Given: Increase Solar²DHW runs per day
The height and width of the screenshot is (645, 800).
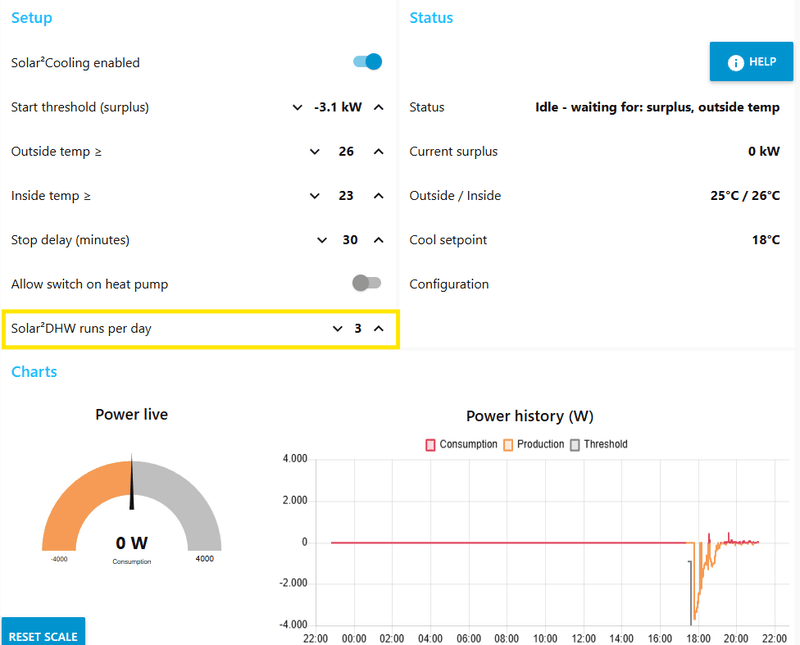Looking at the screenshot, I should tap(379, 329).
